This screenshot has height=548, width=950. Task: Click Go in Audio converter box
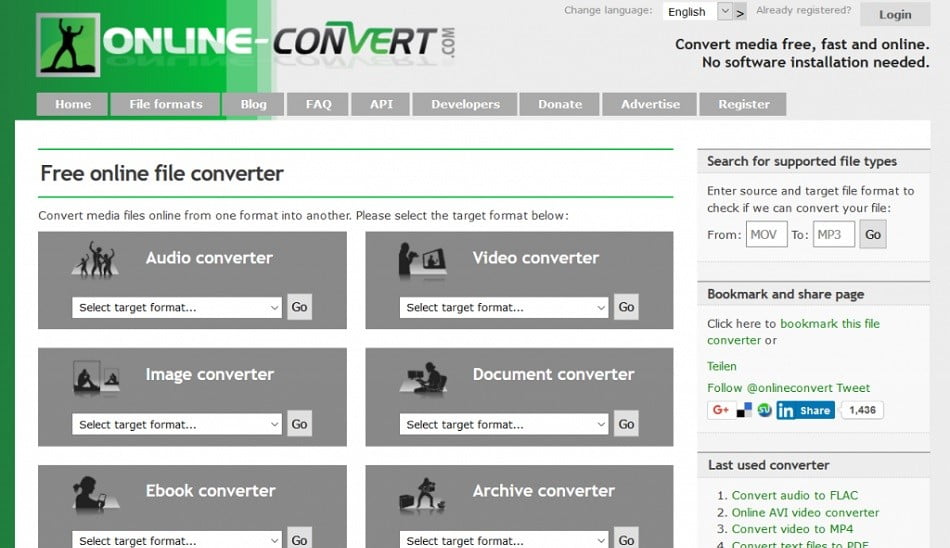tap(299, 307)
